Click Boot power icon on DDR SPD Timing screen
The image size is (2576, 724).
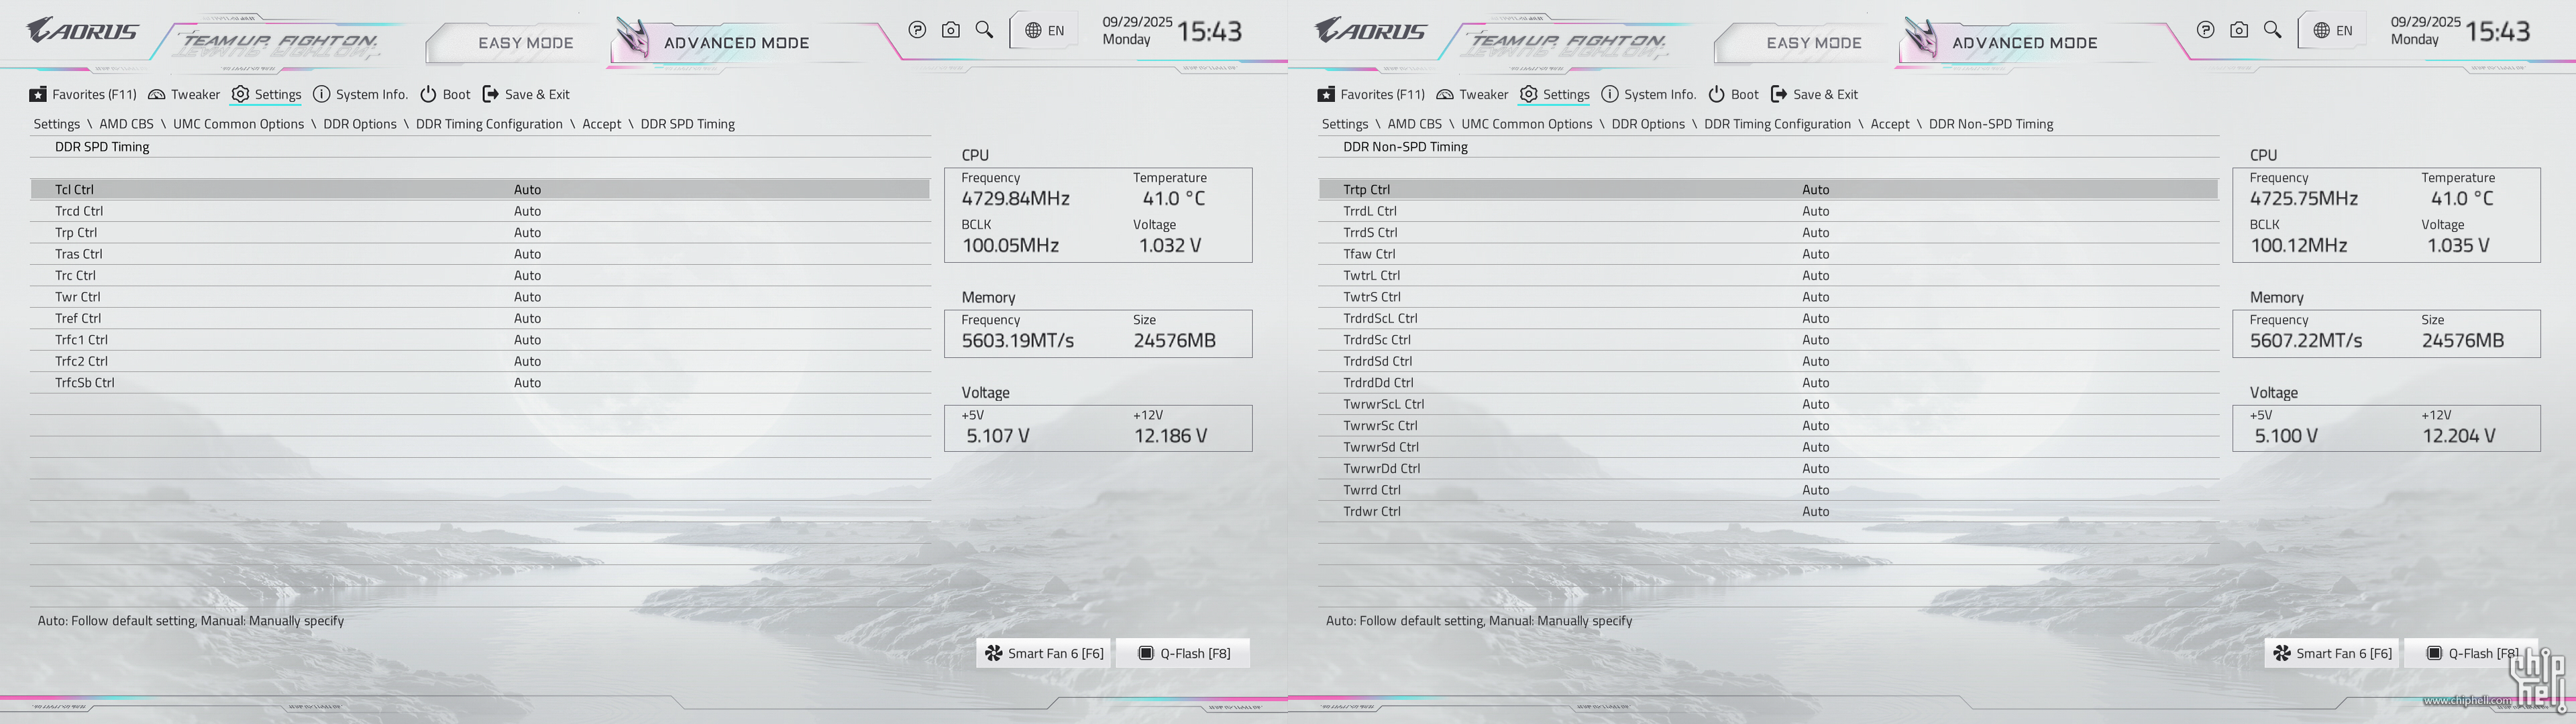click(x=428, y=94)
